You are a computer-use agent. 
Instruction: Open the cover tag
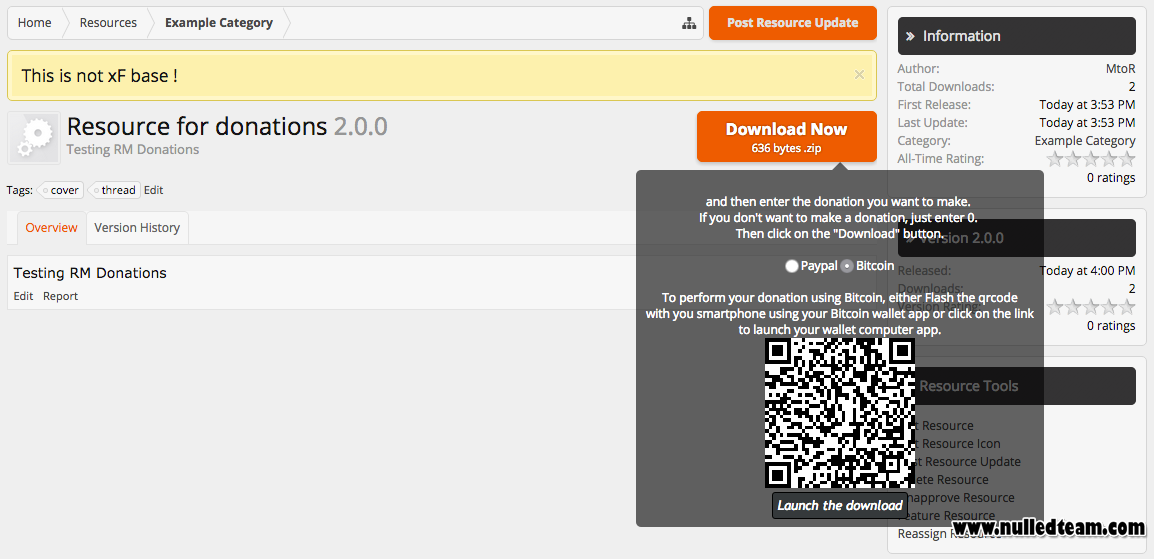click(x=60, y=190)
